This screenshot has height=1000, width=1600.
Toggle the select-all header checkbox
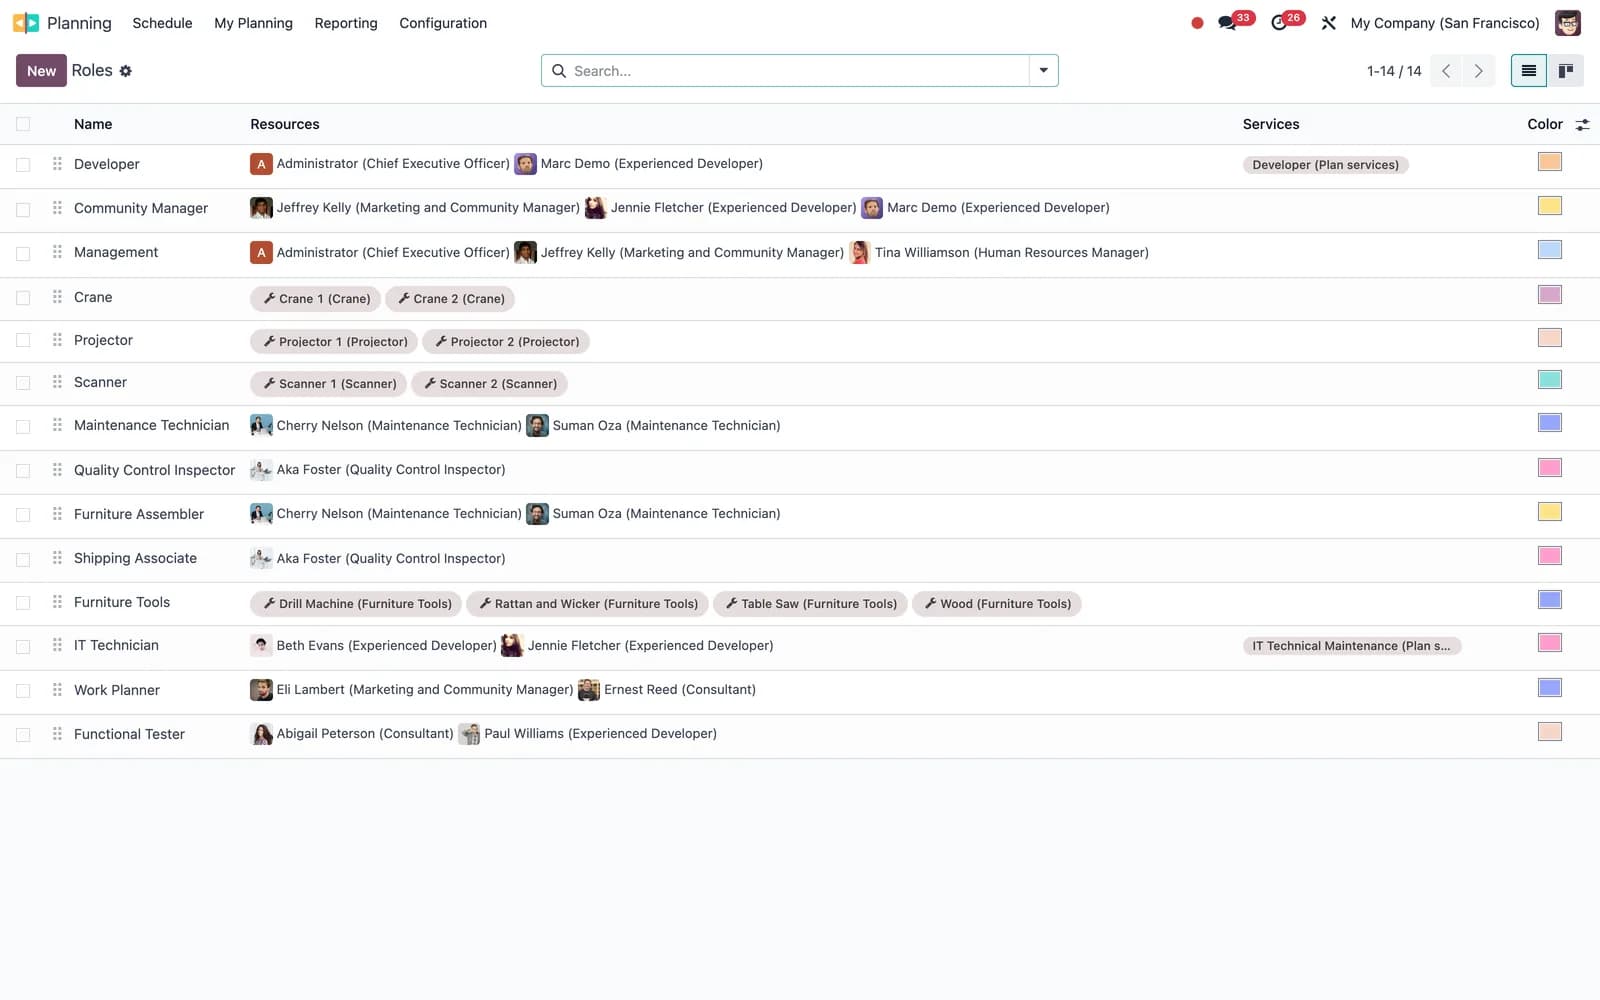click(23, 124)
